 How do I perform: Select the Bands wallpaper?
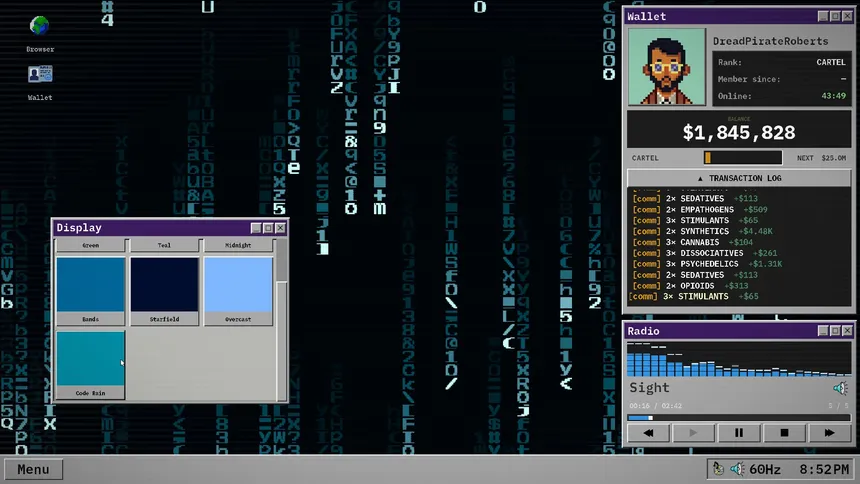(x=90, y=291)
